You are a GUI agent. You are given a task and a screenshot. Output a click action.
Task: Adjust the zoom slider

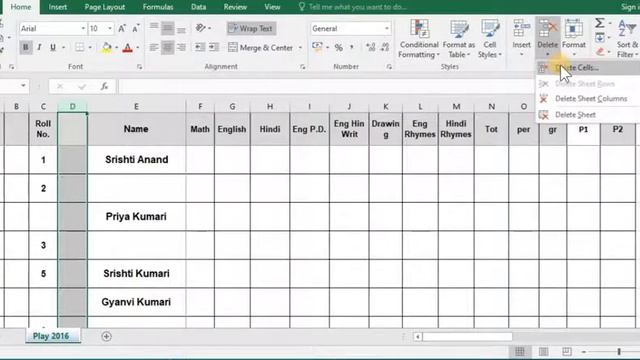click(619, 351)
